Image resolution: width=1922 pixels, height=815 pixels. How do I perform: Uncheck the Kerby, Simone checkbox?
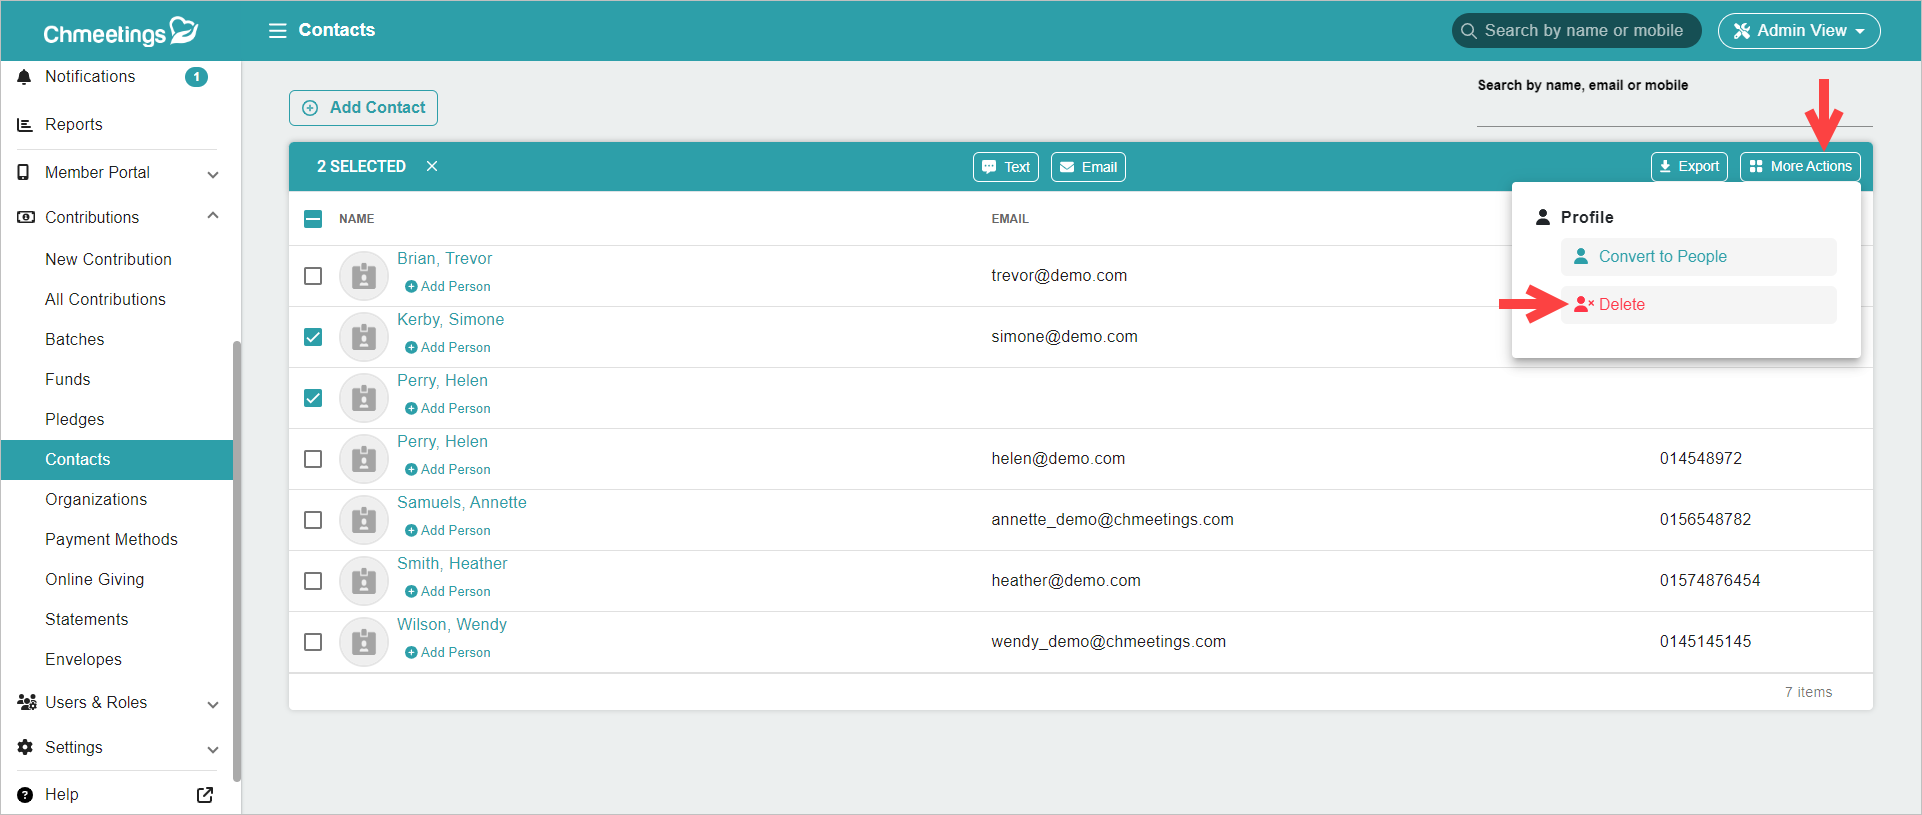[313, 337]
